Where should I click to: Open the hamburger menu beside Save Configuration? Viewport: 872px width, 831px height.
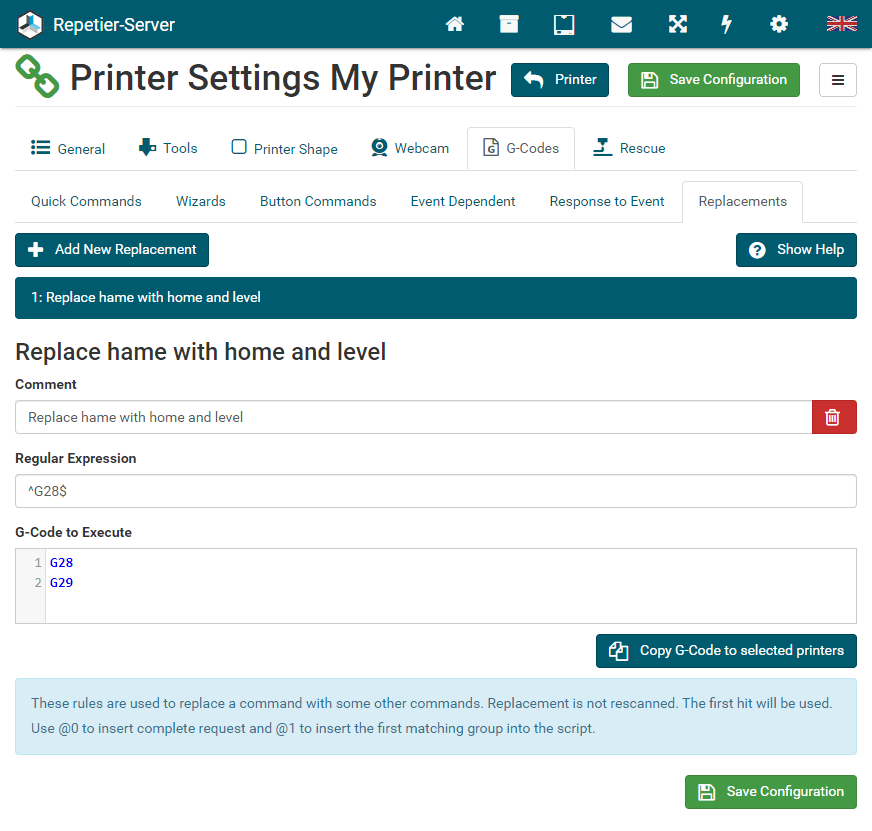point(837,80)
